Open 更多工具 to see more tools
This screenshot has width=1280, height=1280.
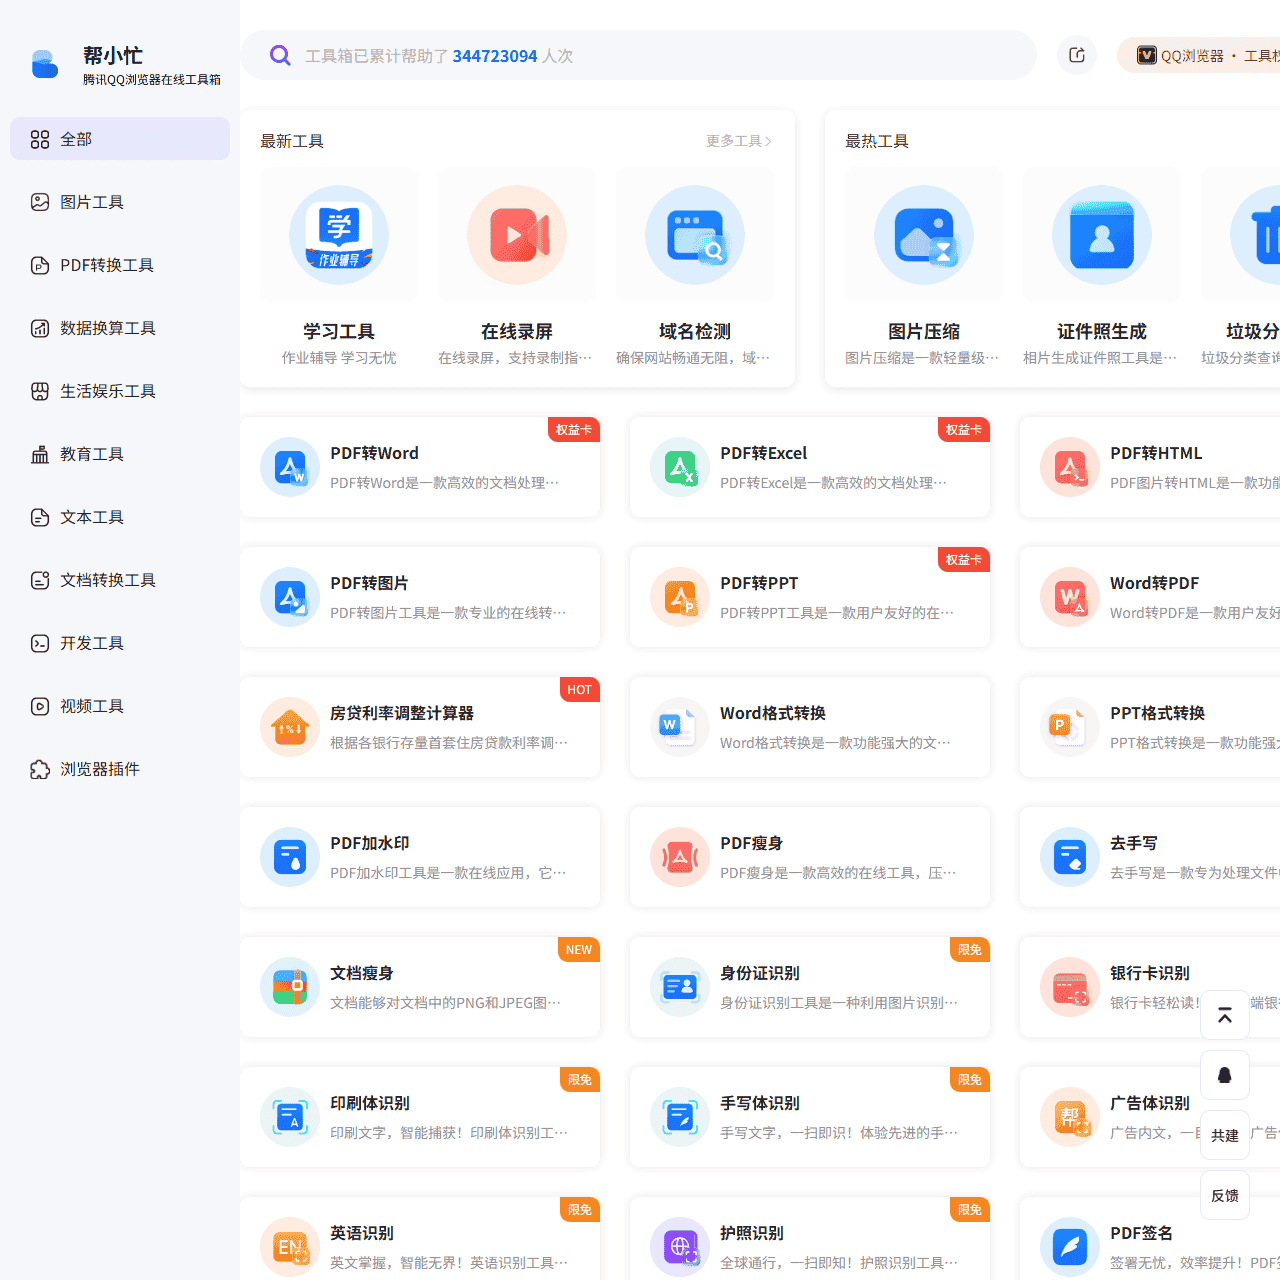[738, 141]
